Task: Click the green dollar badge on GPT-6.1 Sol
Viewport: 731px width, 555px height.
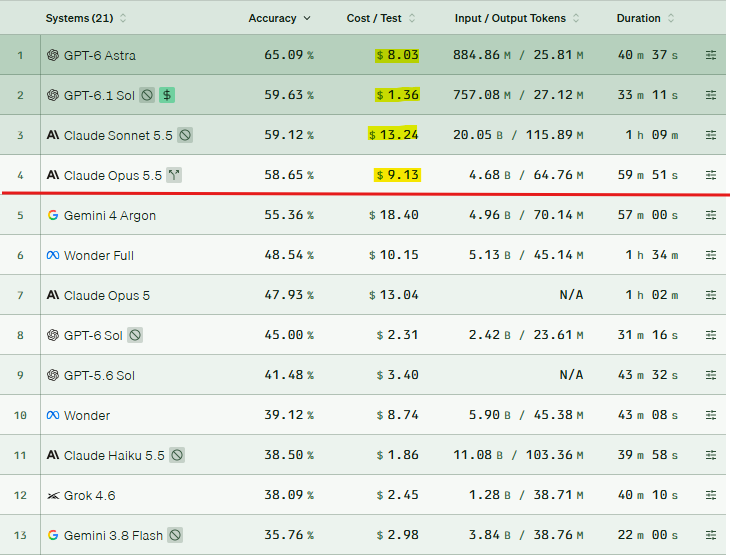Action: 167,95
